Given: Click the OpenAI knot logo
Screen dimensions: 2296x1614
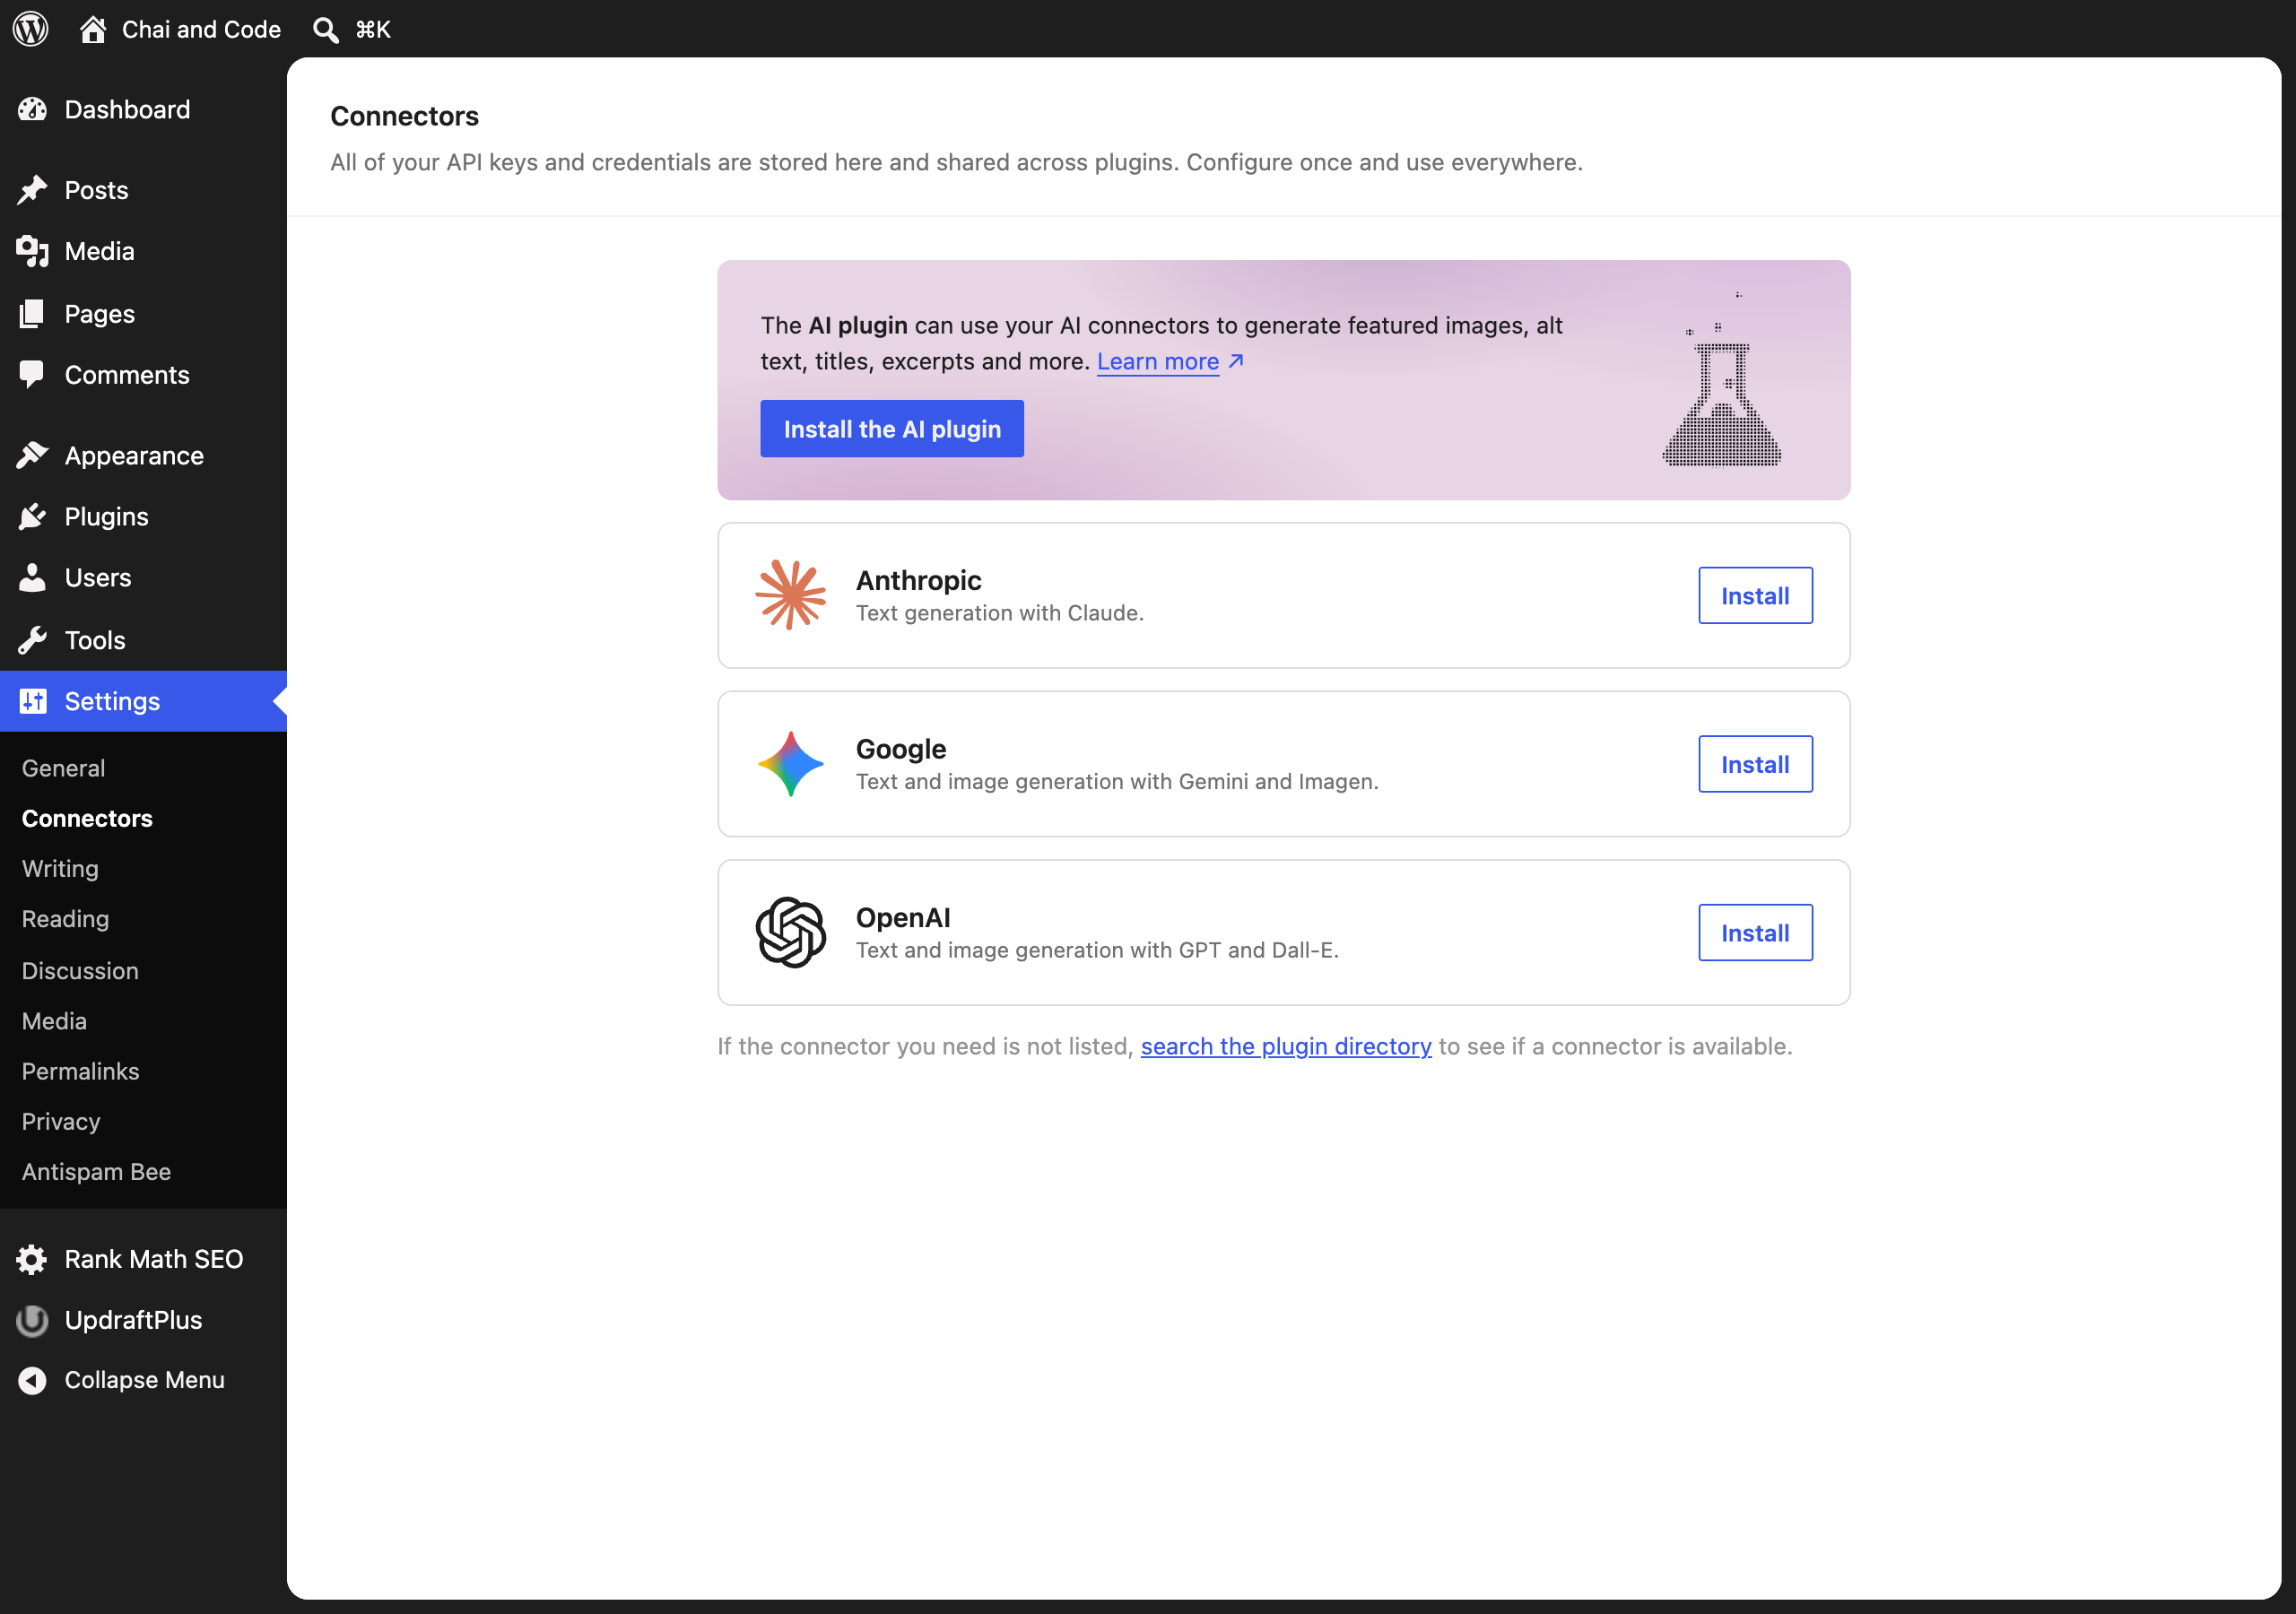Looking at the screenshot, I should coord(790,932).
